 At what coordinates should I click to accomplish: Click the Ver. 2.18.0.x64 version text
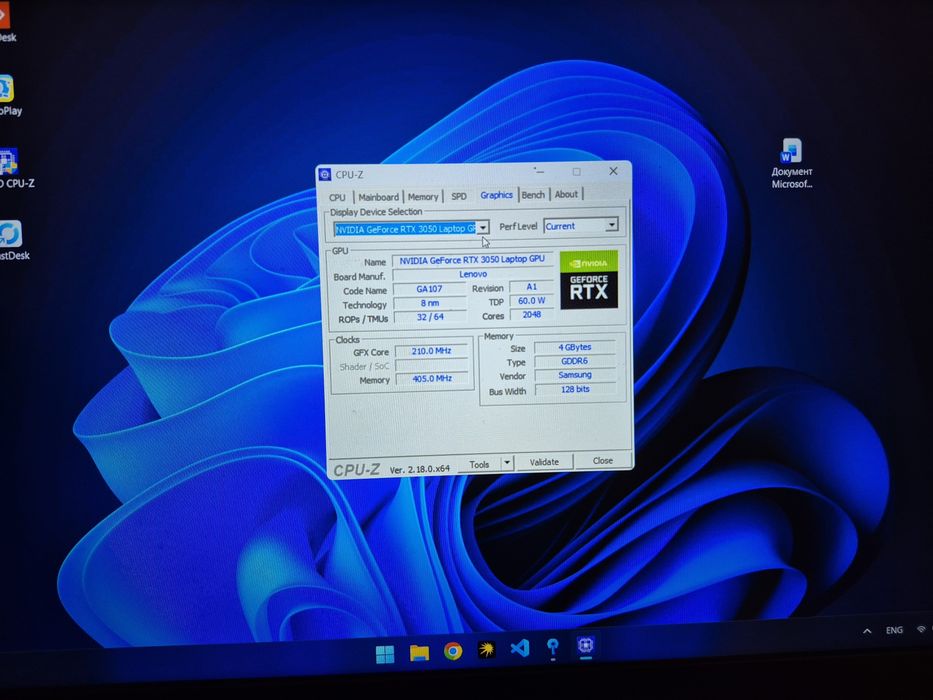click(419, 469)
